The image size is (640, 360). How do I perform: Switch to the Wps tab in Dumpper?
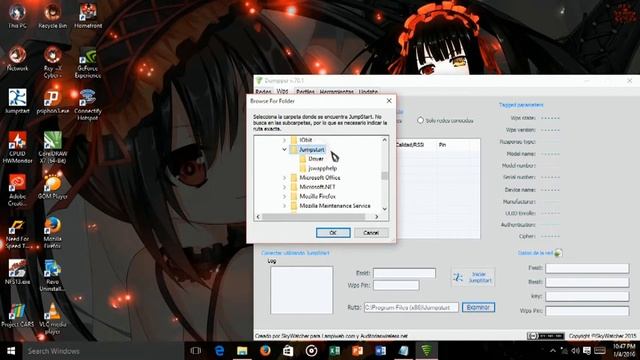[x=282, y=91]
